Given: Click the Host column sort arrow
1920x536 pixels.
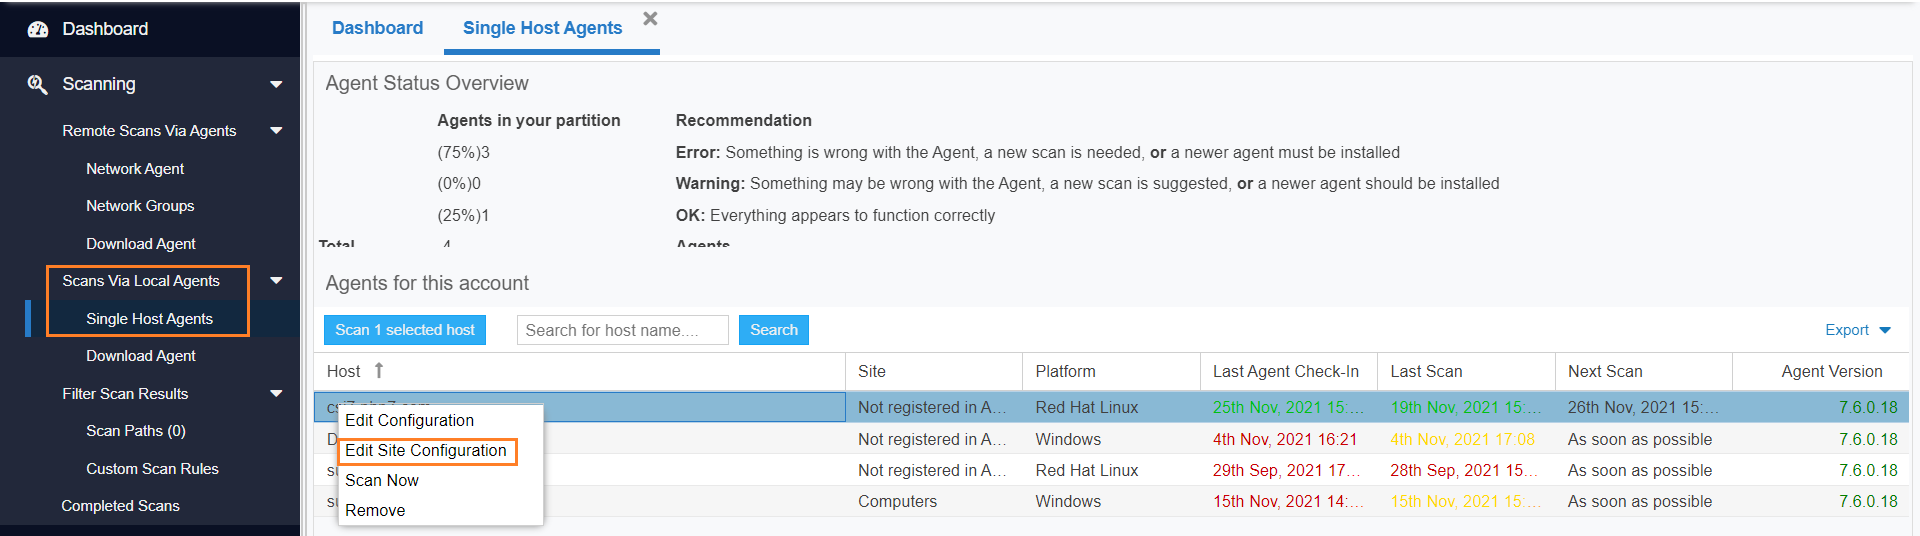Looking at the screenshot, I should coord(379,371).
